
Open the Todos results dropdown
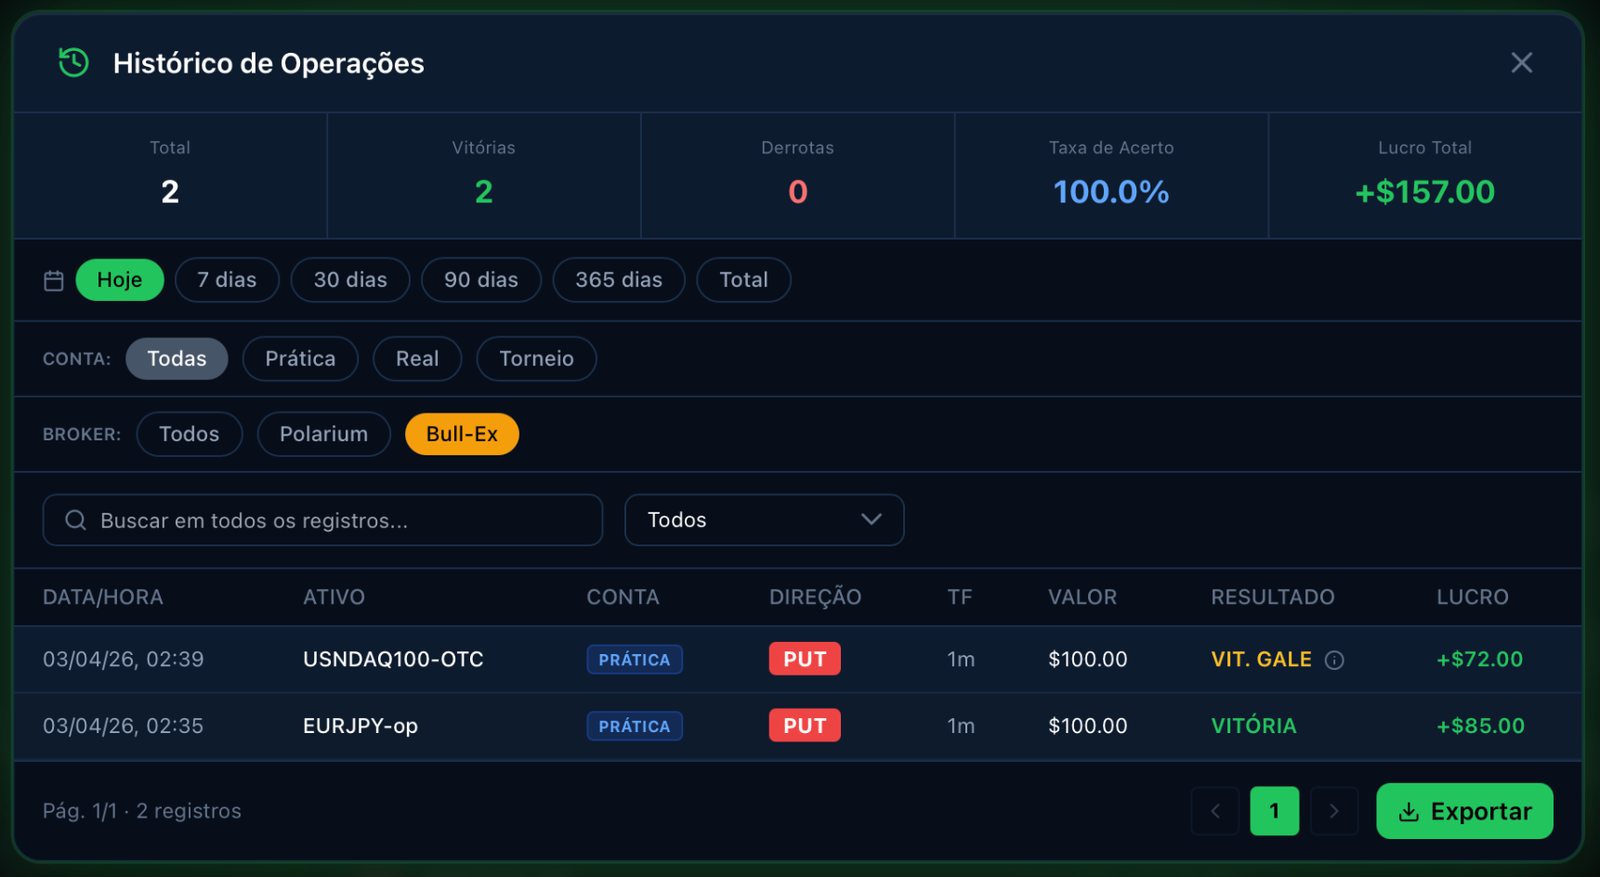click(764, 520)
